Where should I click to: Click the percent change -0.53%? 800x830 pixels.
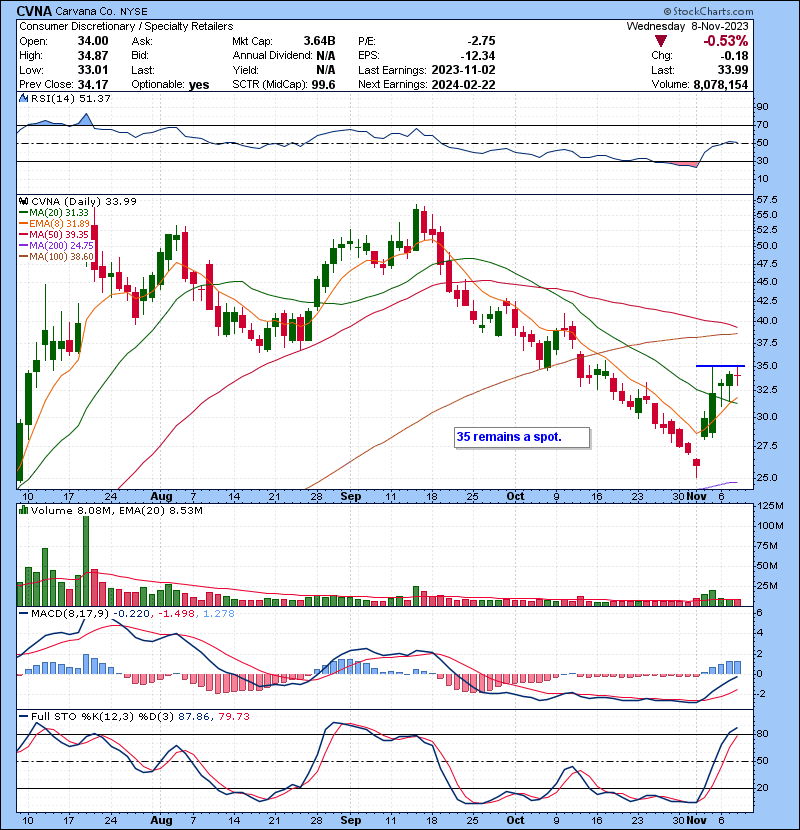[725, 41]
